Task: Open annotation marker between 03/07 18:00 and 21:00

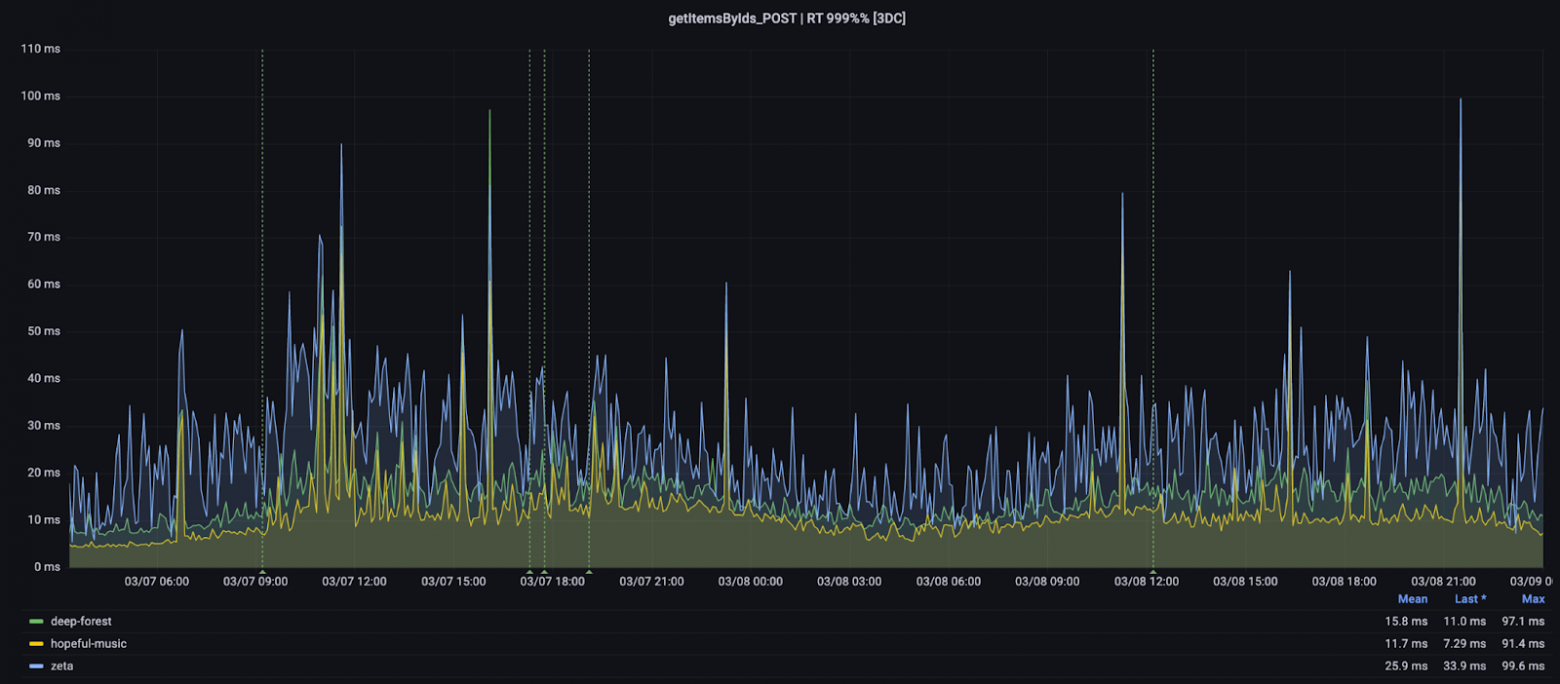Action: tap(589, 572)
